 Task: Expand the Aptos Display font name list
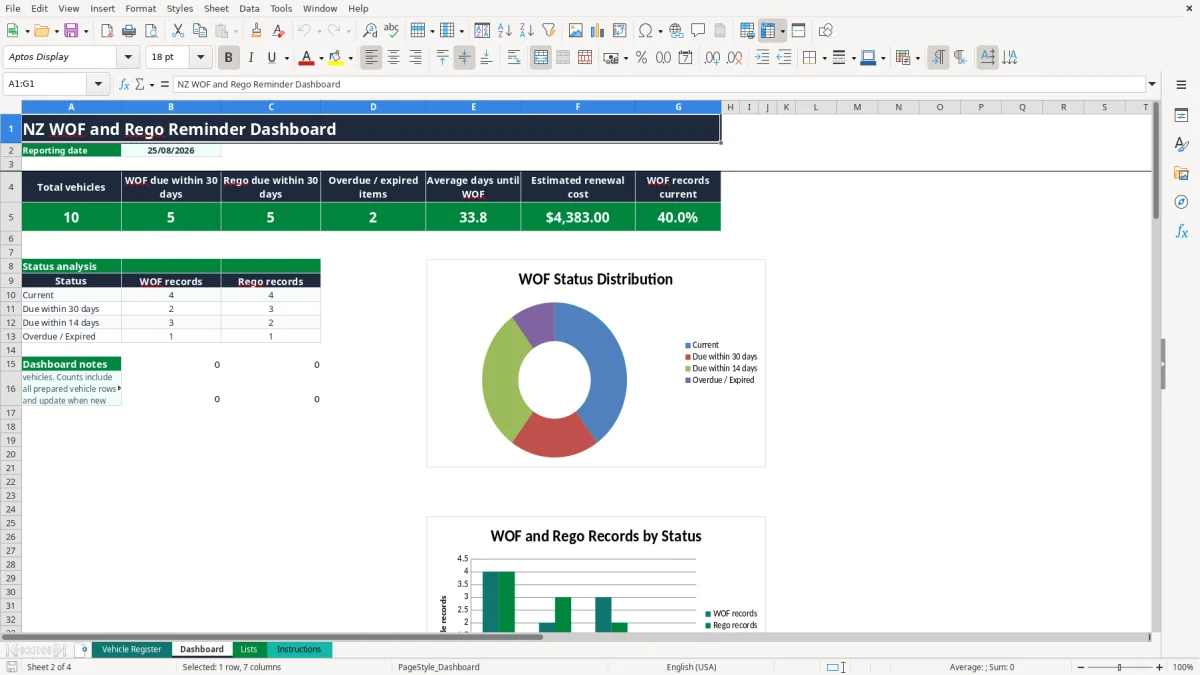[x=128, y=58]
